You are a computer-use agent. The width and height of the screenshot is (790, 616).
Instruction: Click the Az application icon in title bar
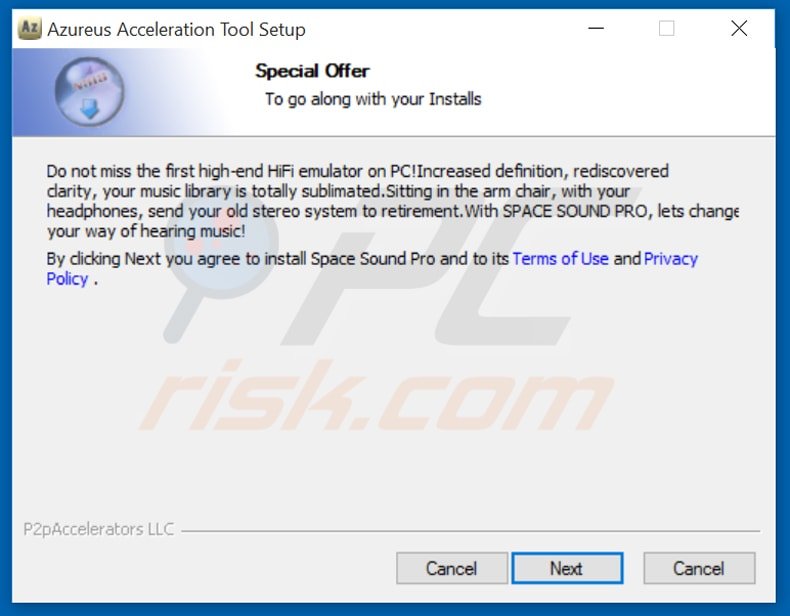click(x=29, y=28)
